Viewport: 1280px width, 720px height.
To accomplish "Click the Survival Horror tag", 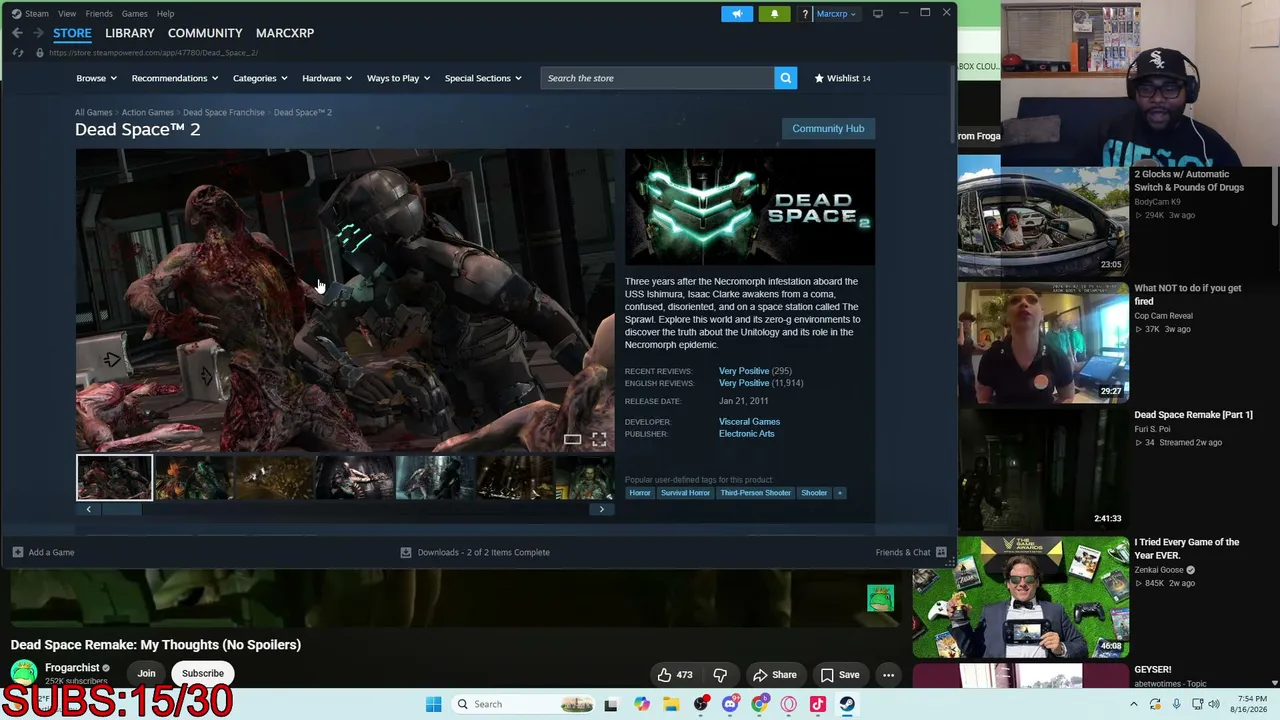I will coord(685,493).
